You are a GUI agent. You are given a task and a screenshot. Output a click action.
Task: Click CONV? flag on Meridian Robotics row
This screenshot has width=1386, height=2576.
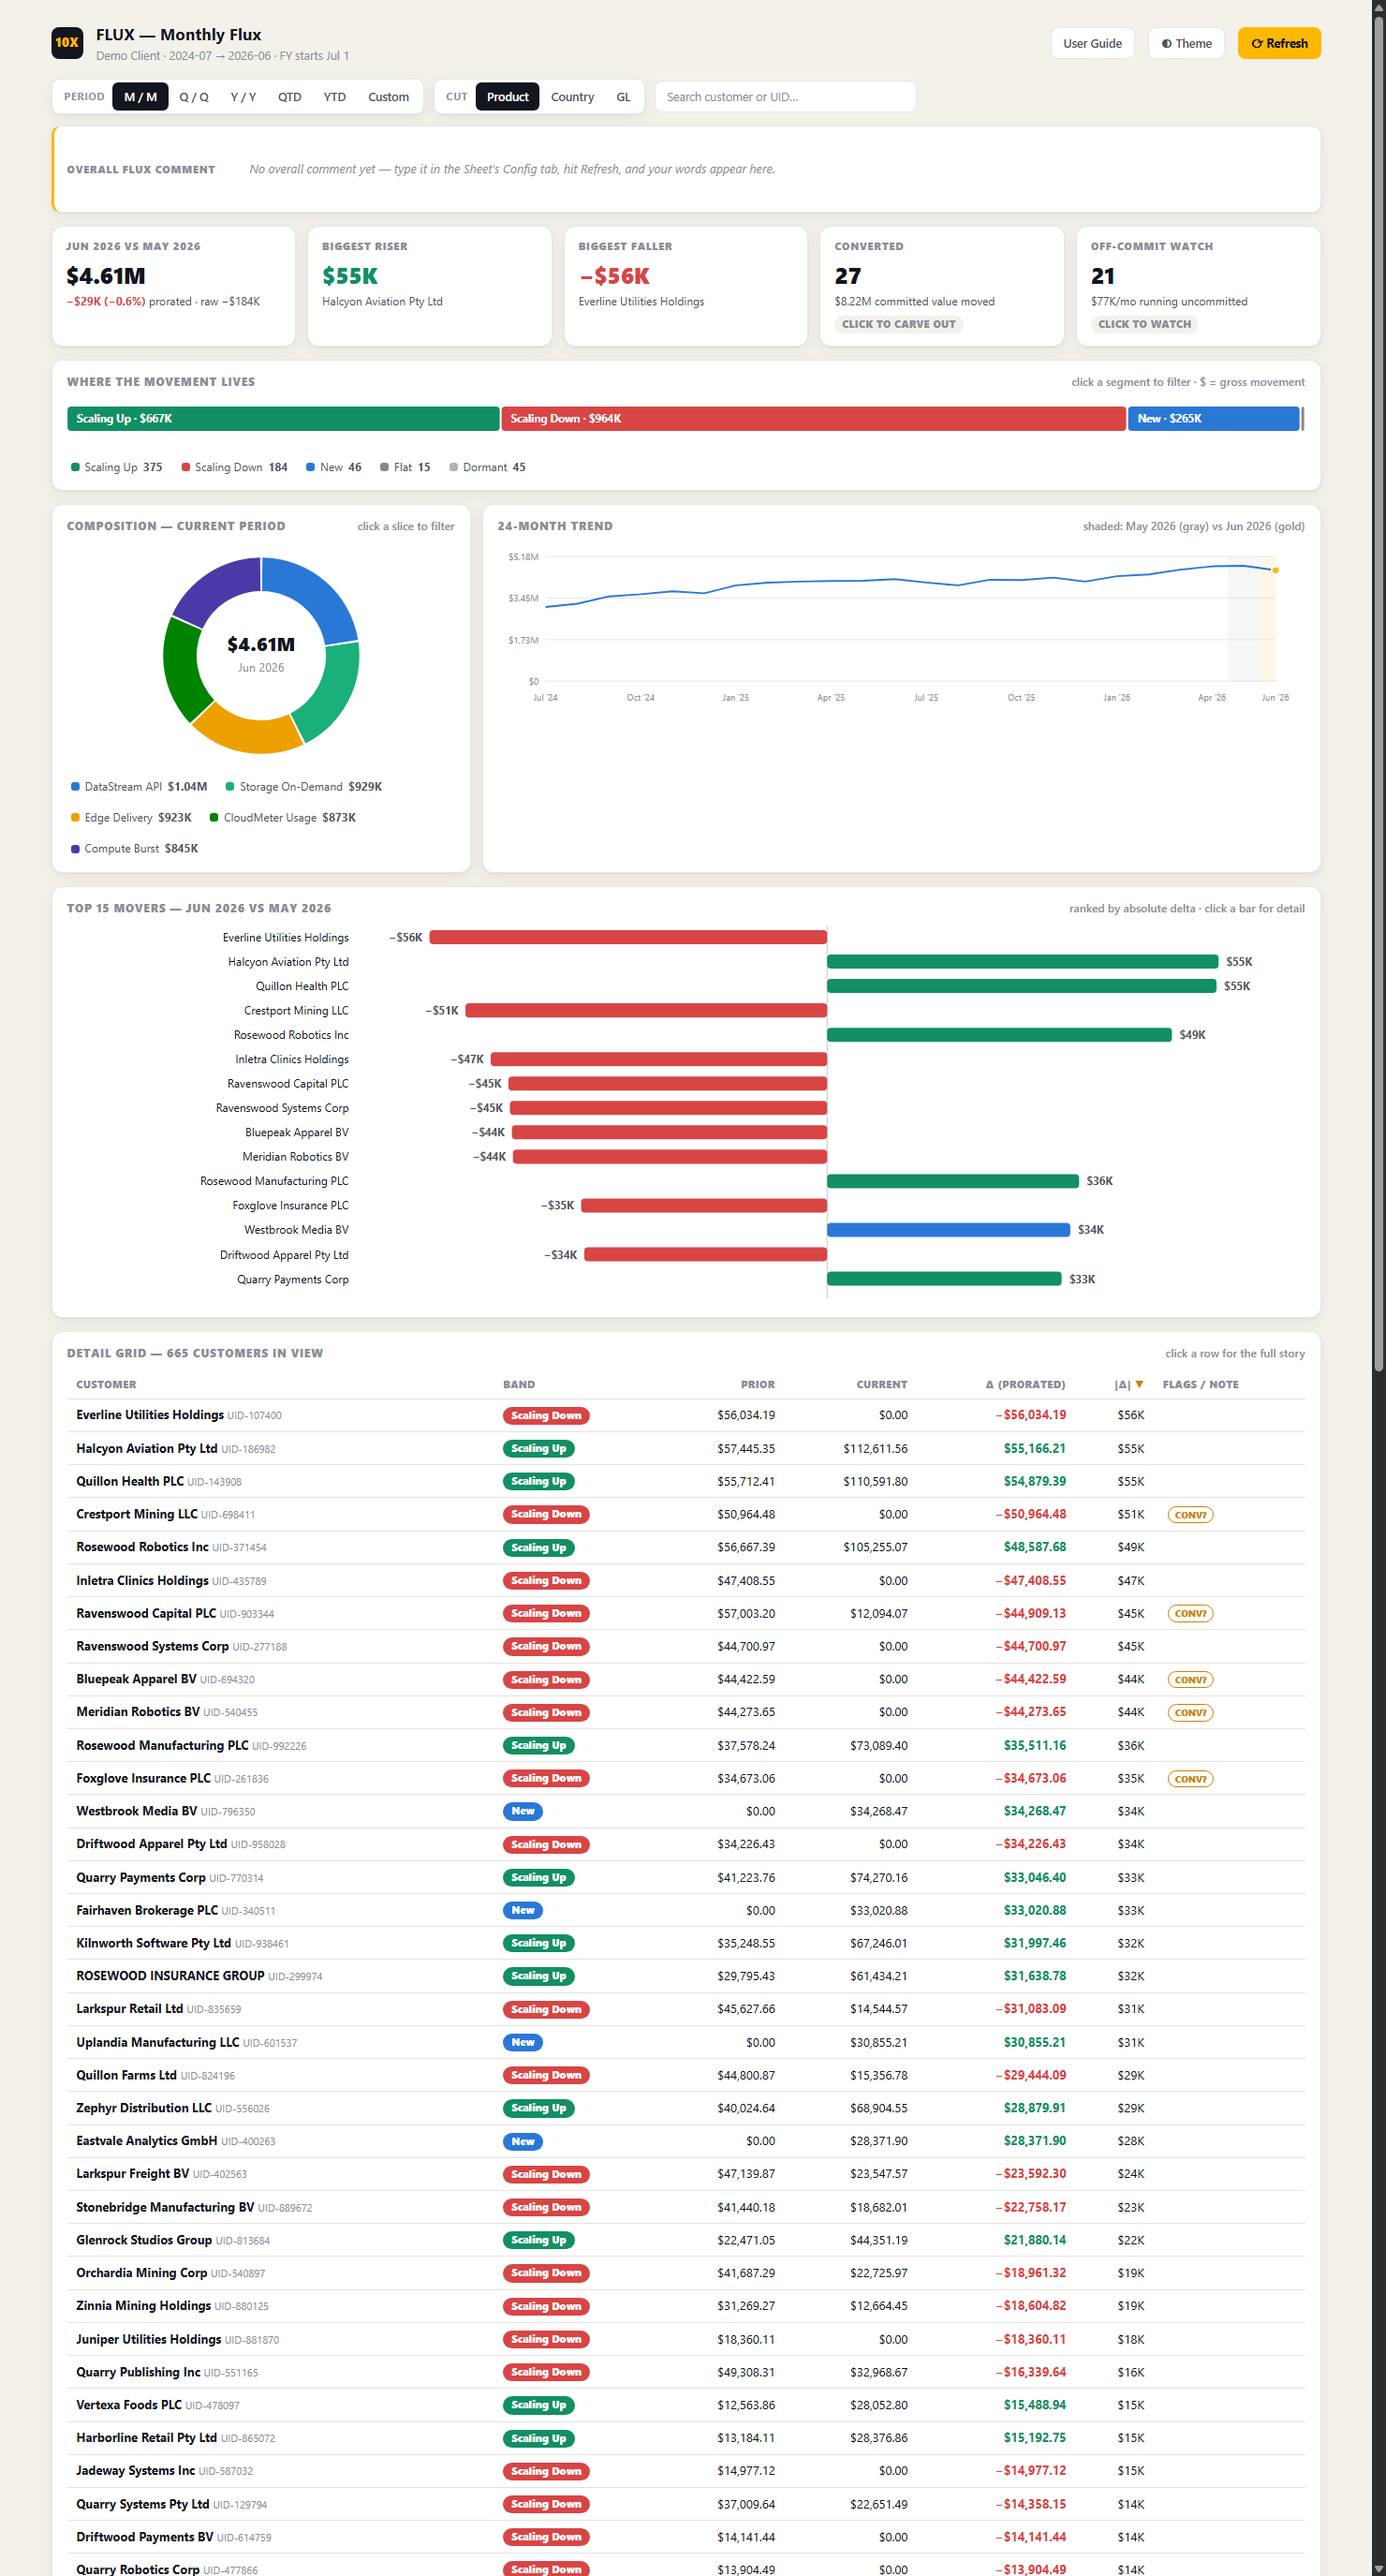point(1190,1713)
